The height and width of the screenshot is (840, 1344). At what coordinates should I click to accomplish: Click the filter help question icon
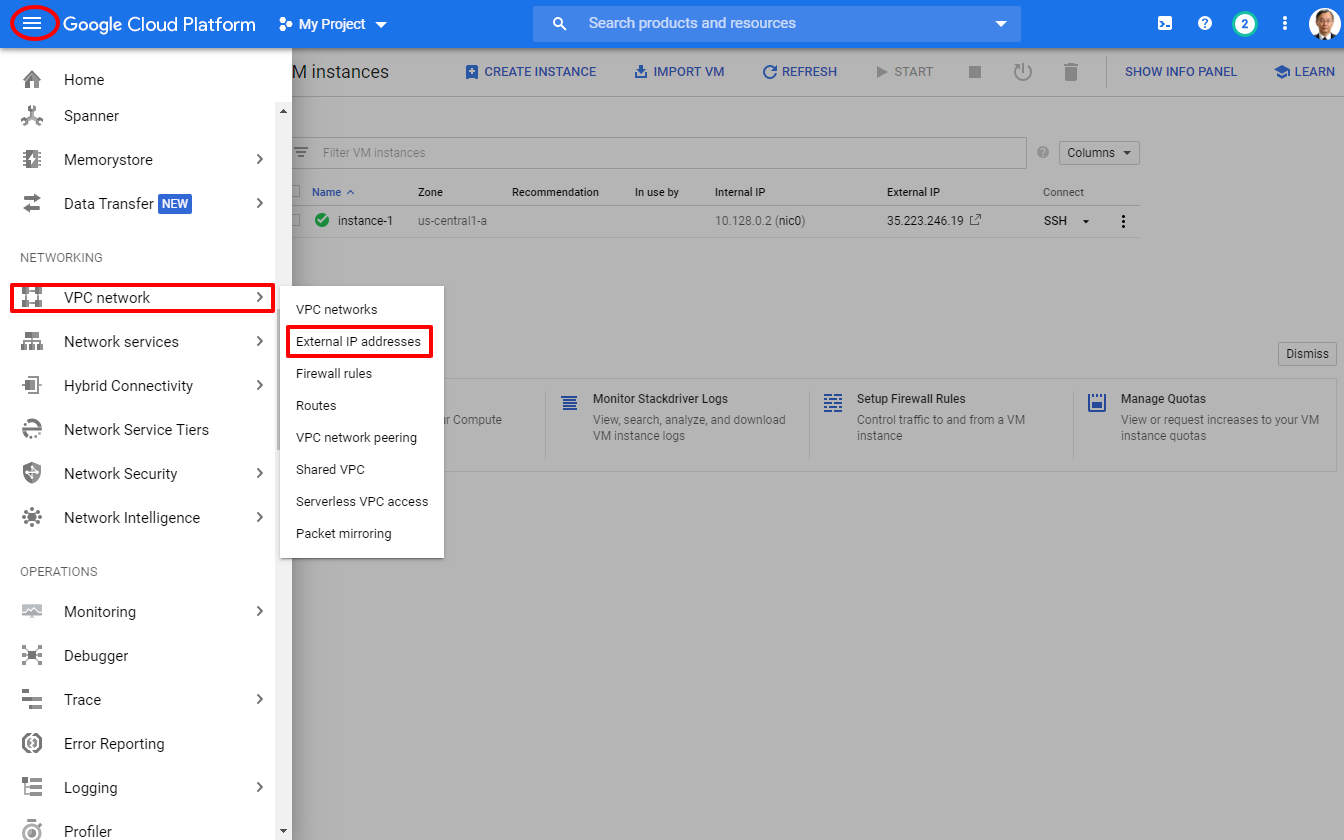[1043, 153]
